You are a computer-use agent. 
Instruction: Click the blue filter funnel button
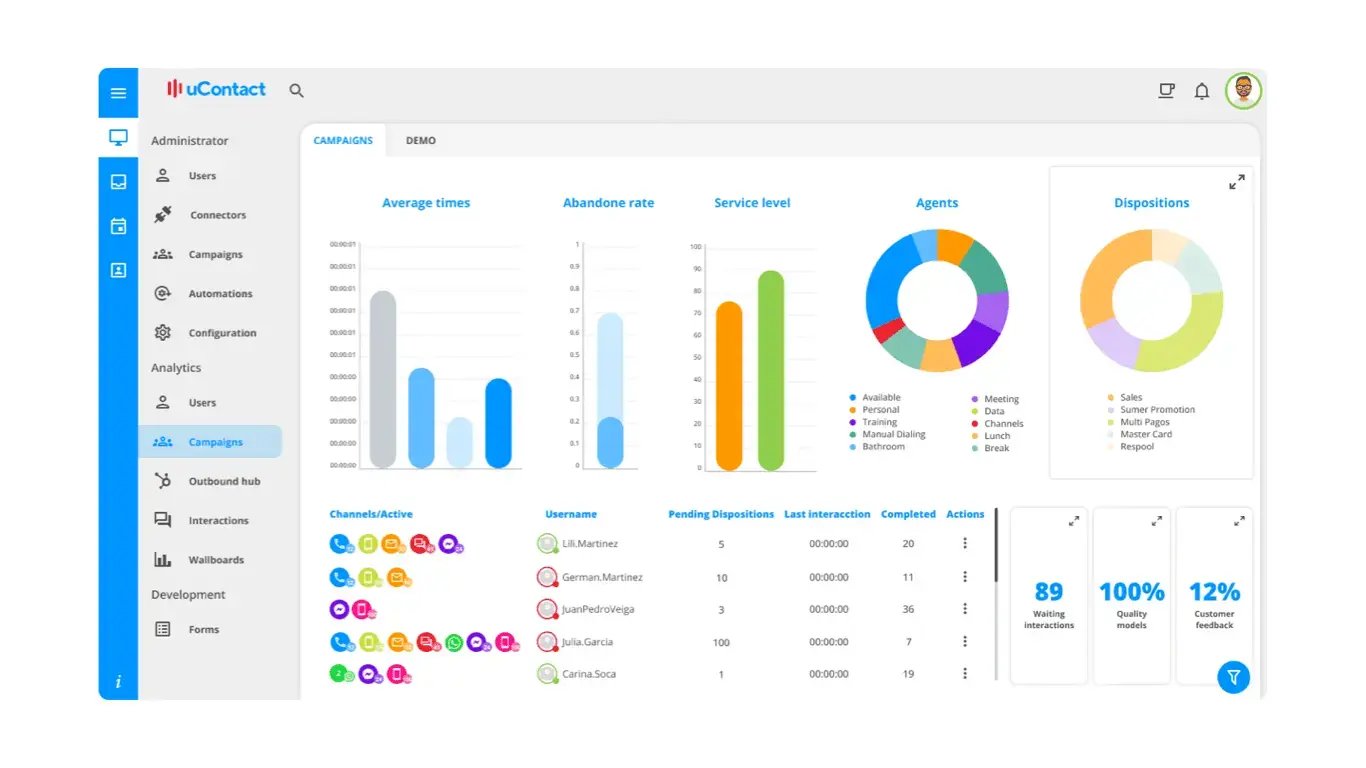1233,677
